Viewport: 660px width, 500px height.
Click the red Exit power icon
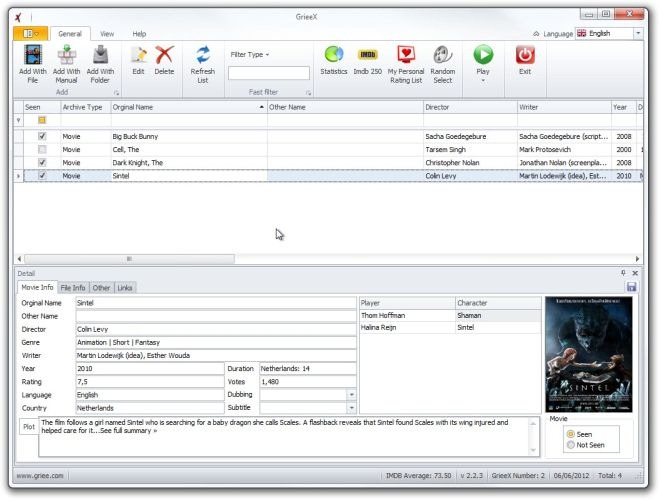point(525,55)
